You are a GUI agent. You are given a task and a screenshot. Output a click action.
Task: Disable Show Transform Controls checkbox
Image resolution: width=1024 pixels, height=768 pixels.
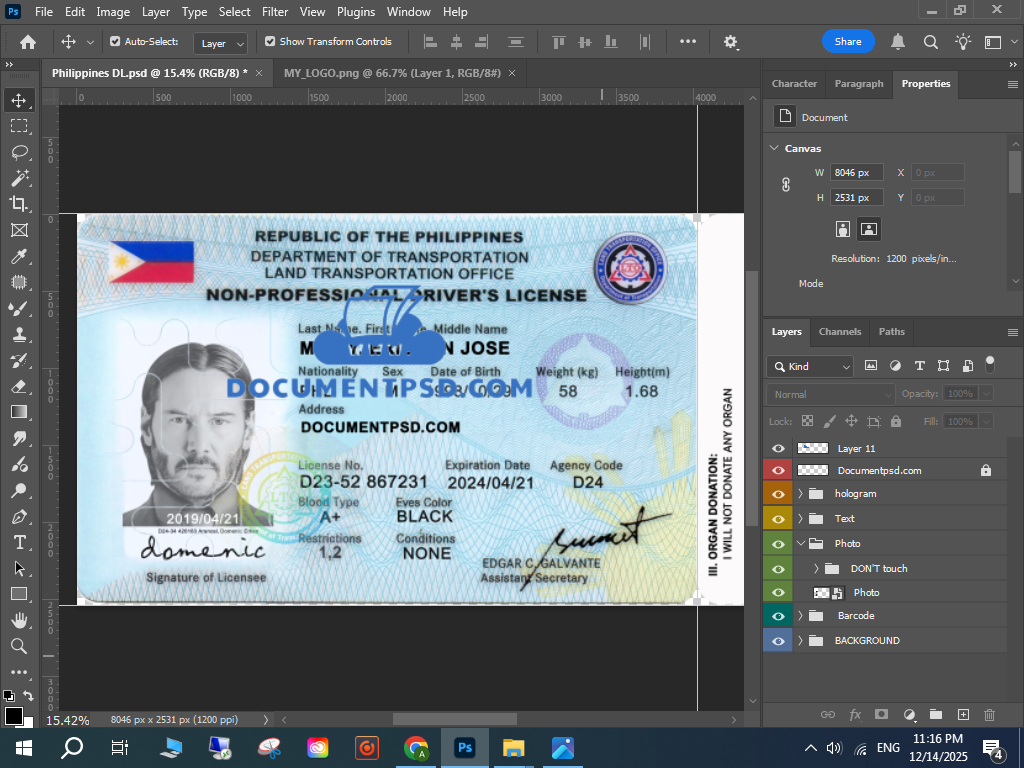point(270,42)
